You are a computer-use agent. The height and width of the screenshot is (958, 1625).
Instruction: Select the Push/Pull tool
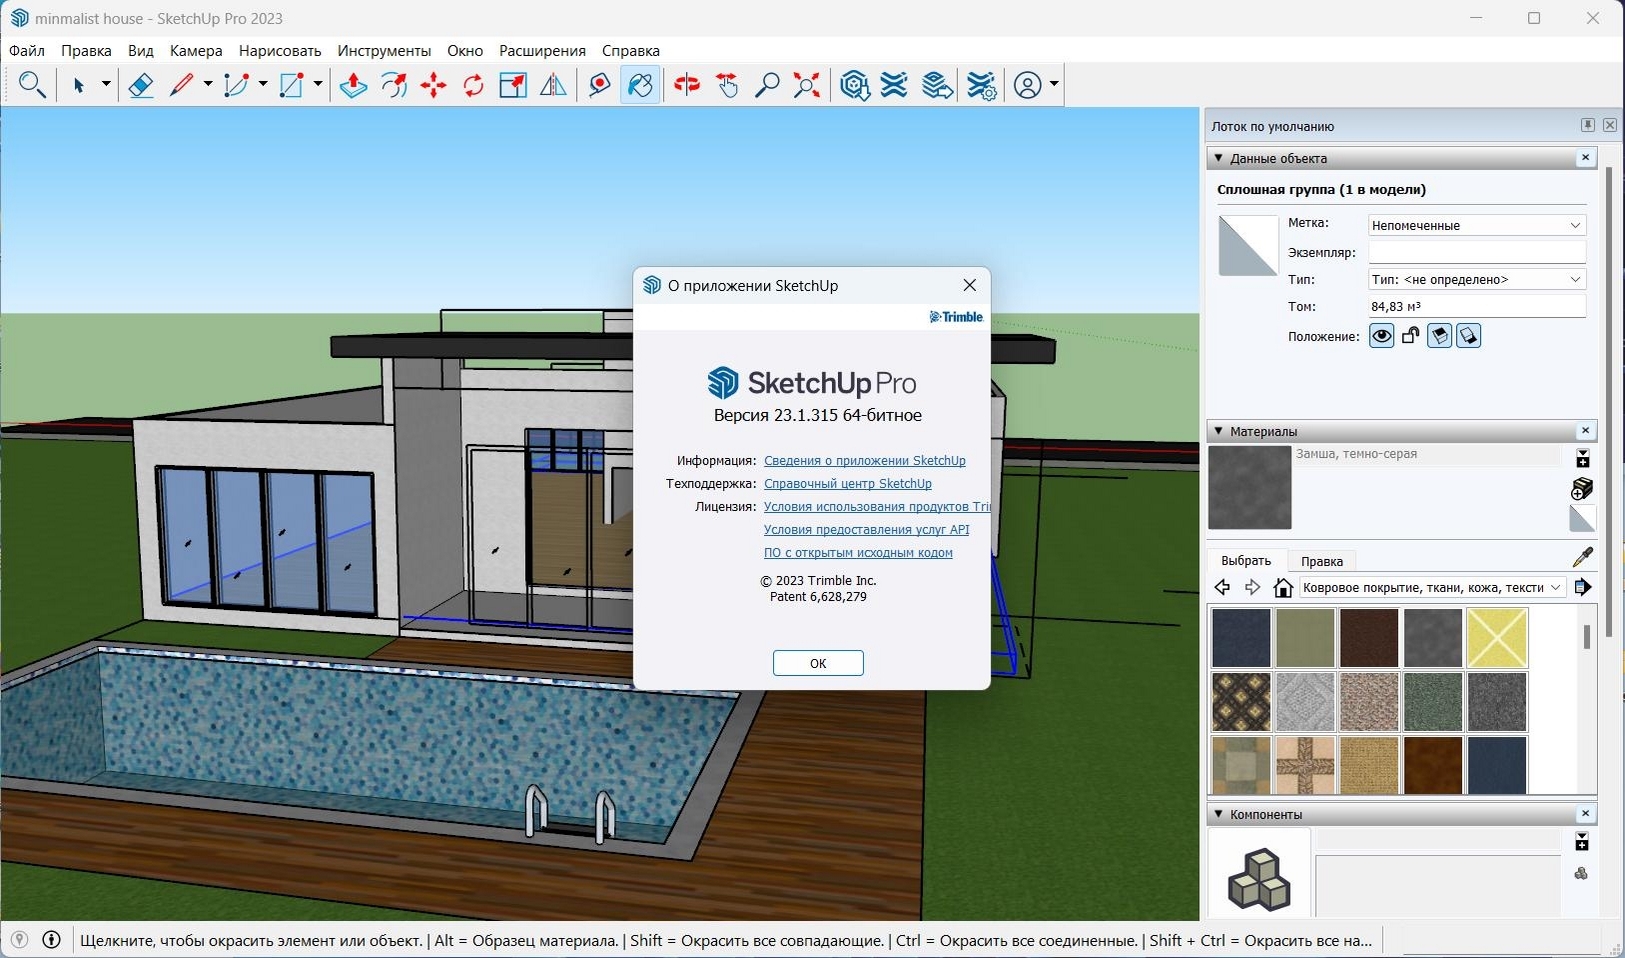click(x=353, y=85)
